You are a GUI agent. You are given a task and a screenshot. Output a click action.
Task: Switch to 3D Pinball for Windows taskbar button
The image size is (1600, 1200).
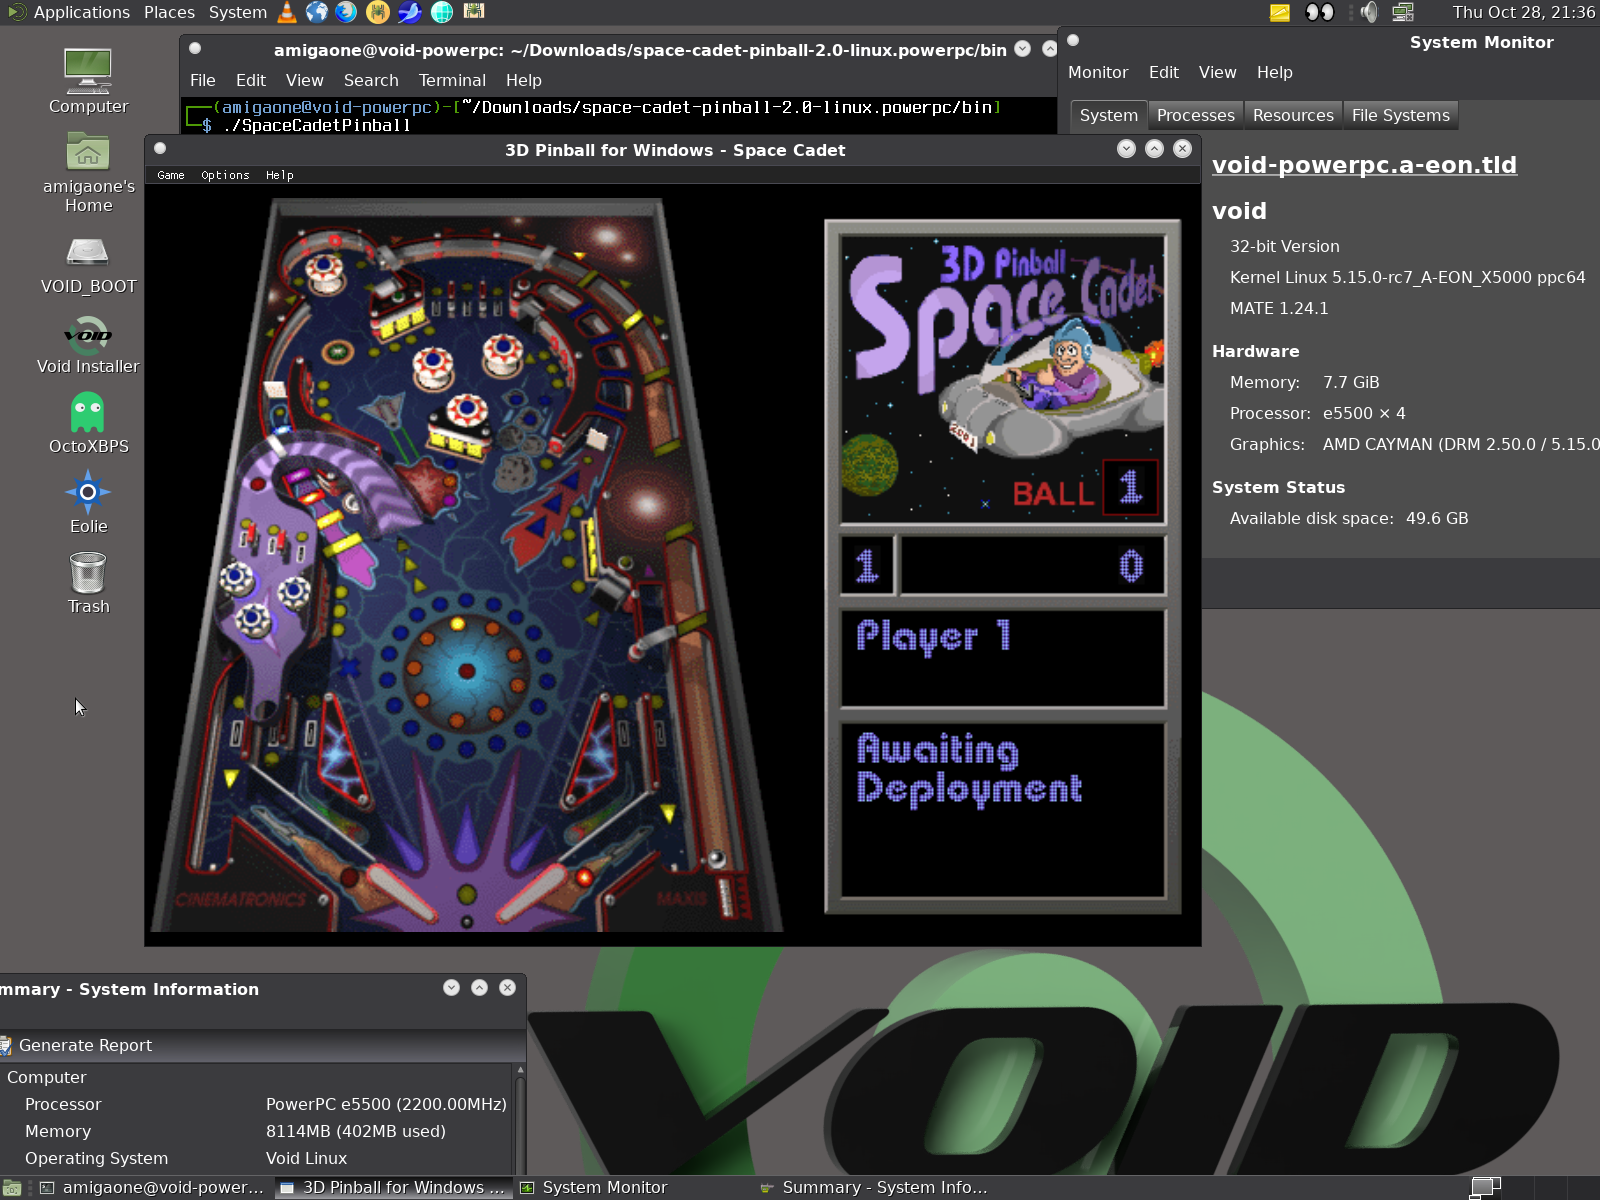tap(393, 1188)
